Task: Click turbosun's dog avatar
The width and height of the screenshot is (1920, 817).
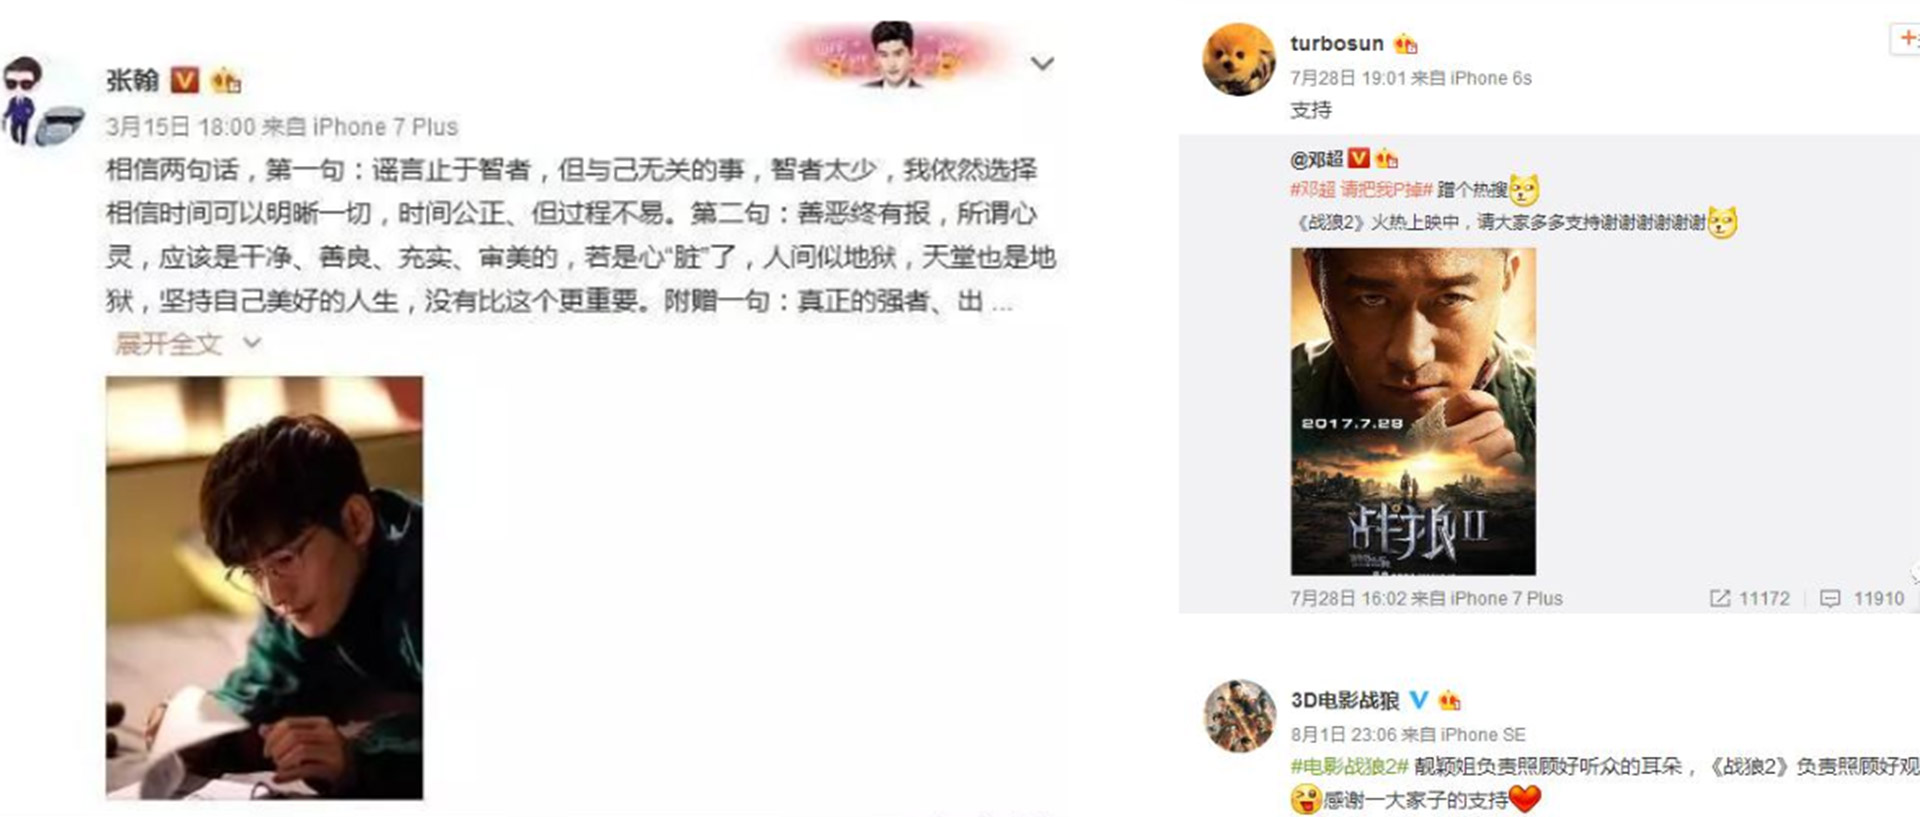Action: click(x=1239, y=59)
